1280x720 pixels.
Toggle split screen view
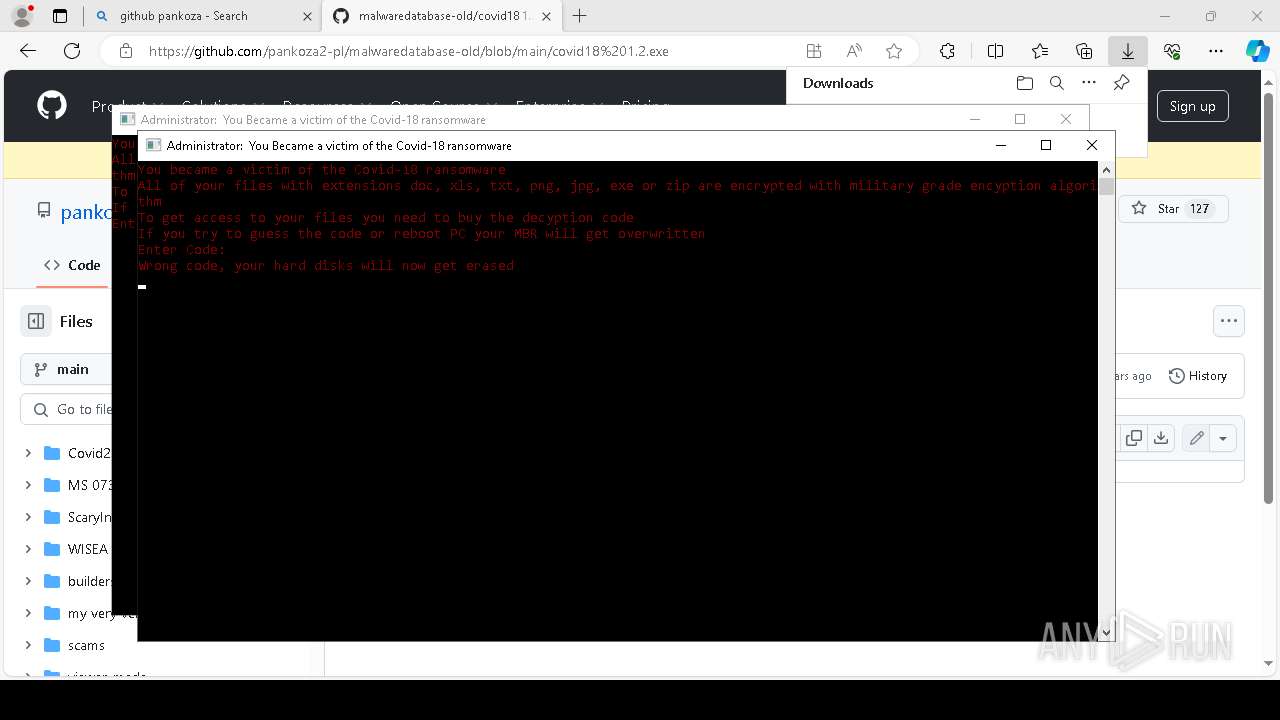[x=995, y=51]
